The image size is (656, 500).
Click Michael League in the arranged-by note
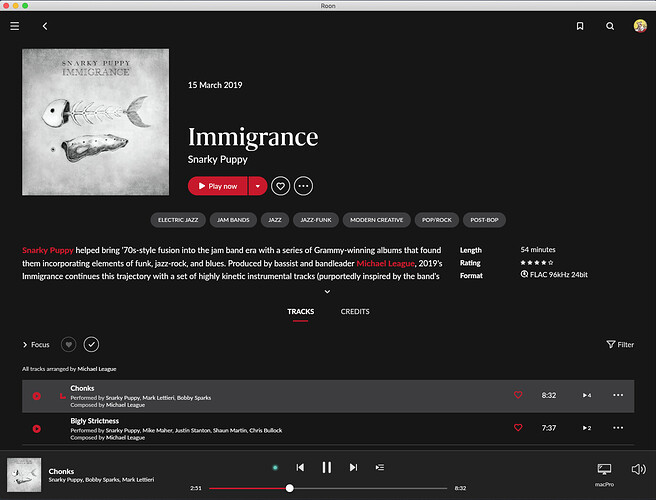[x=97, y=369]
